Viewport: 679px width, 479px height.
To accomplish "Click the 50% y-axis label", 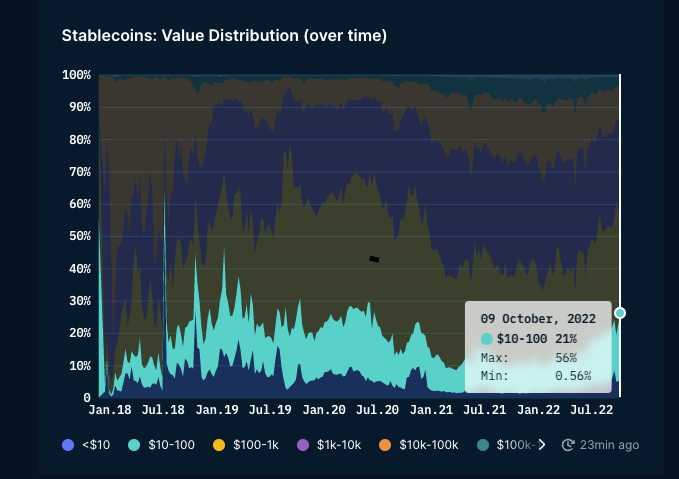I will pyautogui.click(x=80, y=236).
